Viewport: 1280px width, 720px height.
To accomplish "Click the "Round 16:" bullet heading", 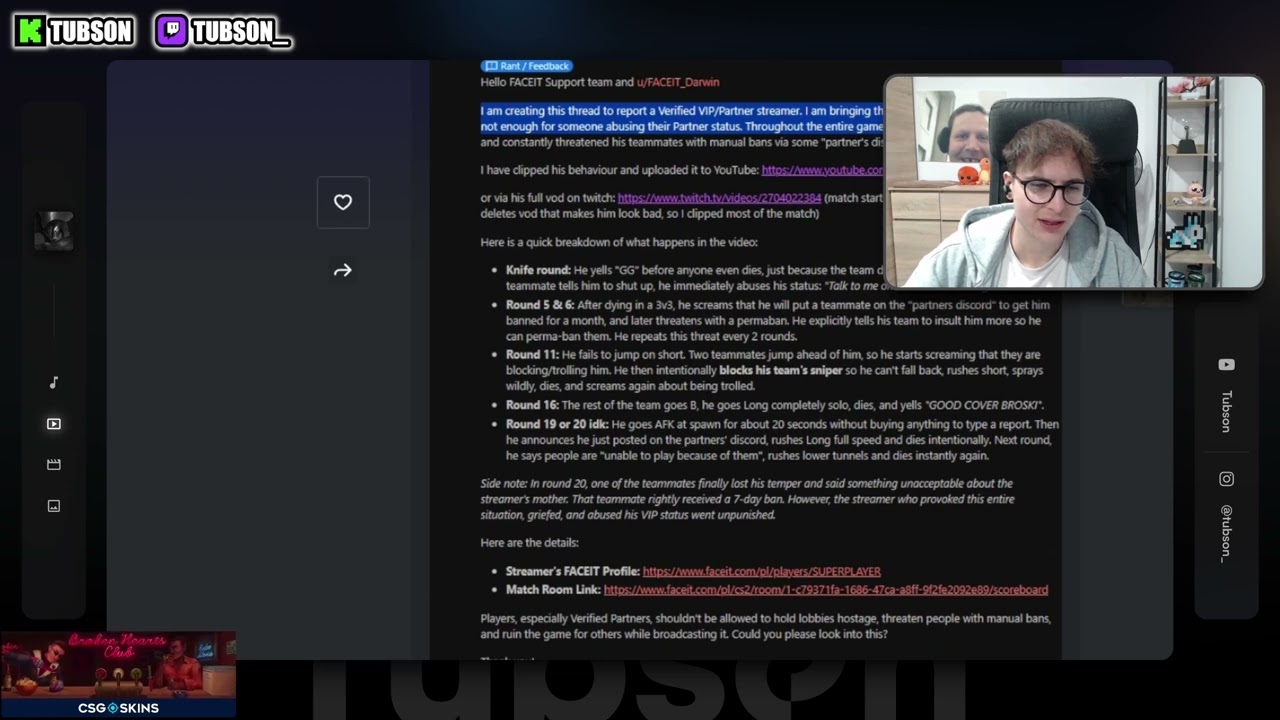I will point(532,405).
